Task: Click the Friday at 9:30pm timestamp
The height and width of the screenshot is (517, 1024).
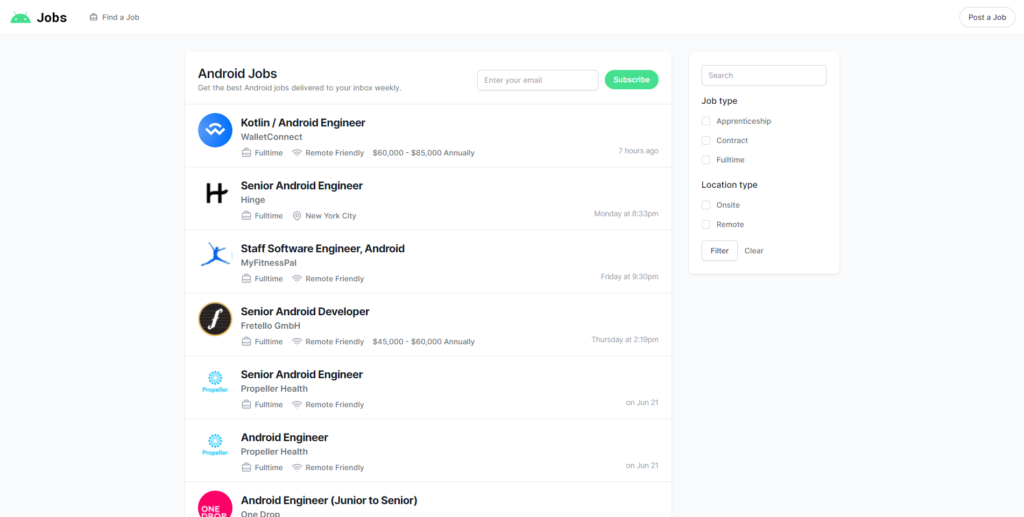Action: [x=630, y=277]
